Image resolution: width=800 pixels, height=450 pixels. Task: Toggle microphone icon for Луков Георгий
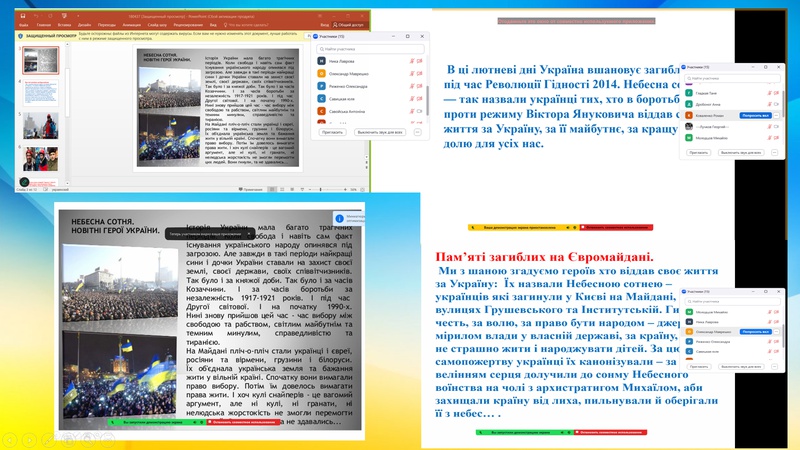point(770,127)
